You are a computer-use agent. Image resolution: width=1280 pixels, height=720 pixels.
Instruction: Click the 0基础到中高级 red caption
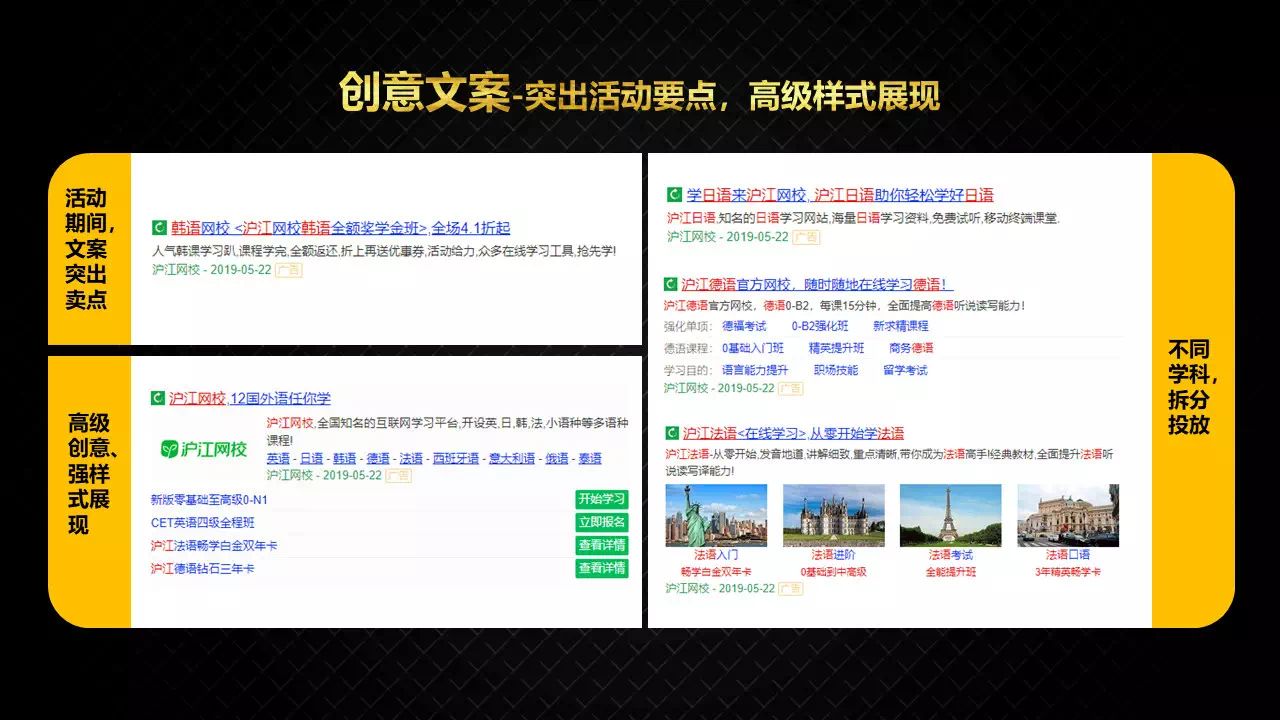coord(833,572)
